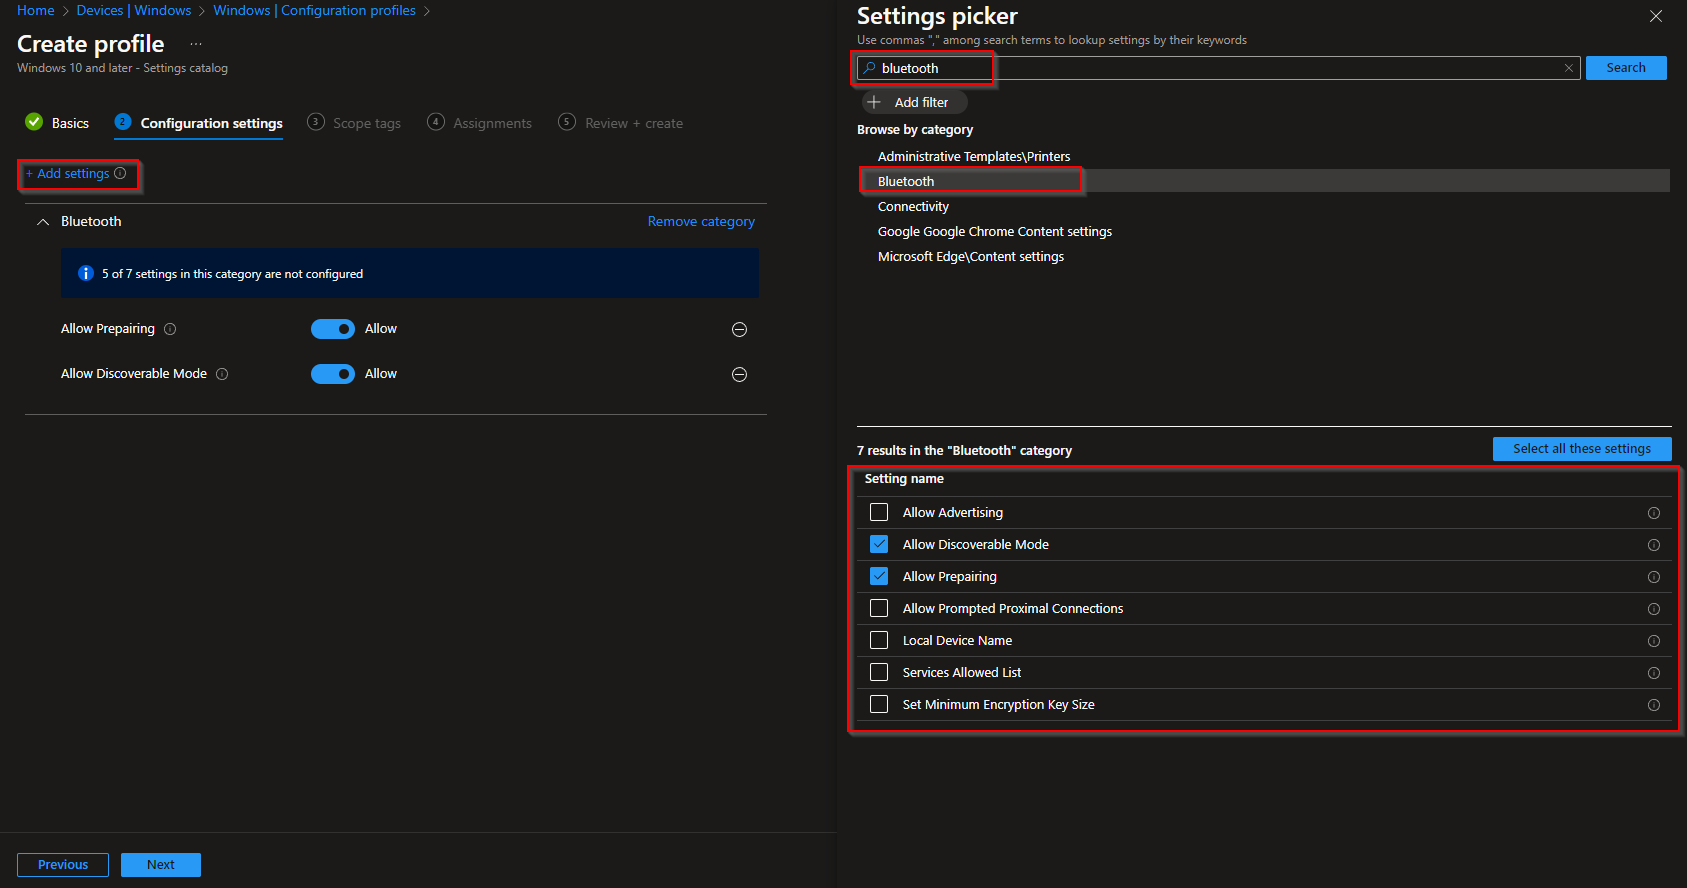Click the Previous button
Image resolution: width=1687 pixels, height=888 pixels.
(63, 865)
